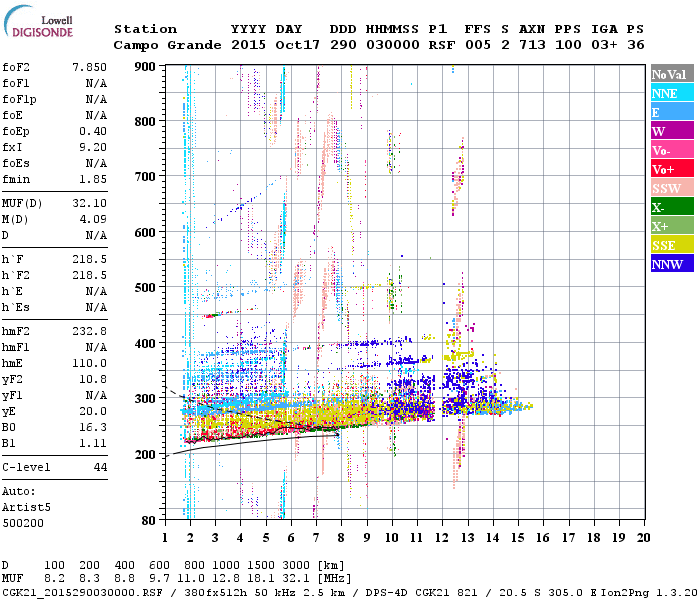
Task: Click the yE value 20.0
Action: point(93,412)
